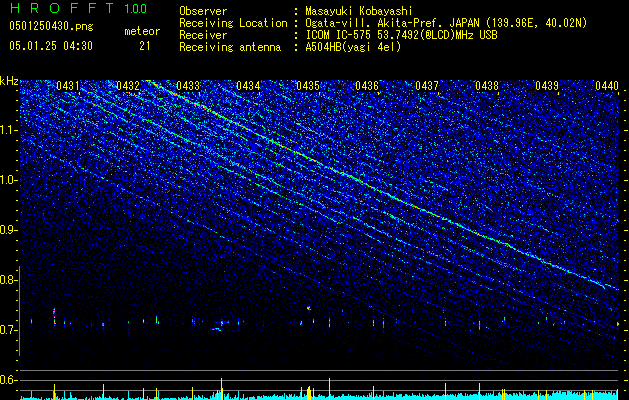
Task: Click the 0438 time axis marker
Action: pos(487,86)
